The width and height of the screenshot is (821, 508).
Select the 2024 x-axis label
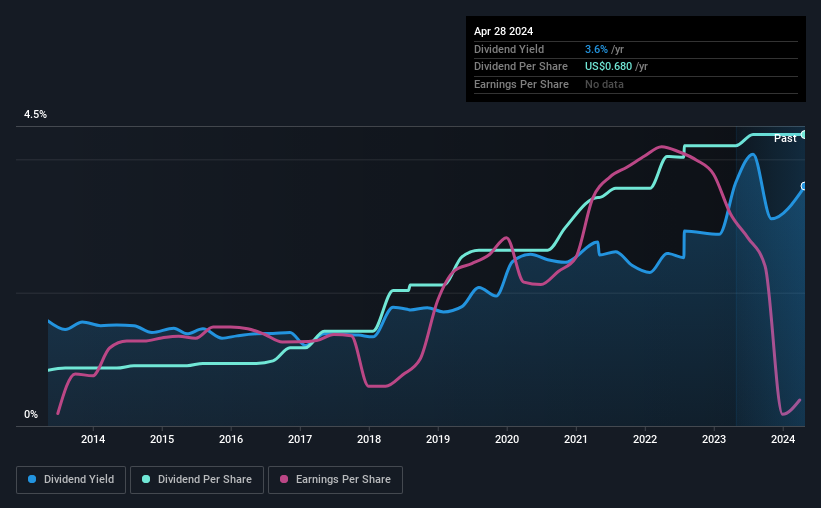(x=783, y=439)
